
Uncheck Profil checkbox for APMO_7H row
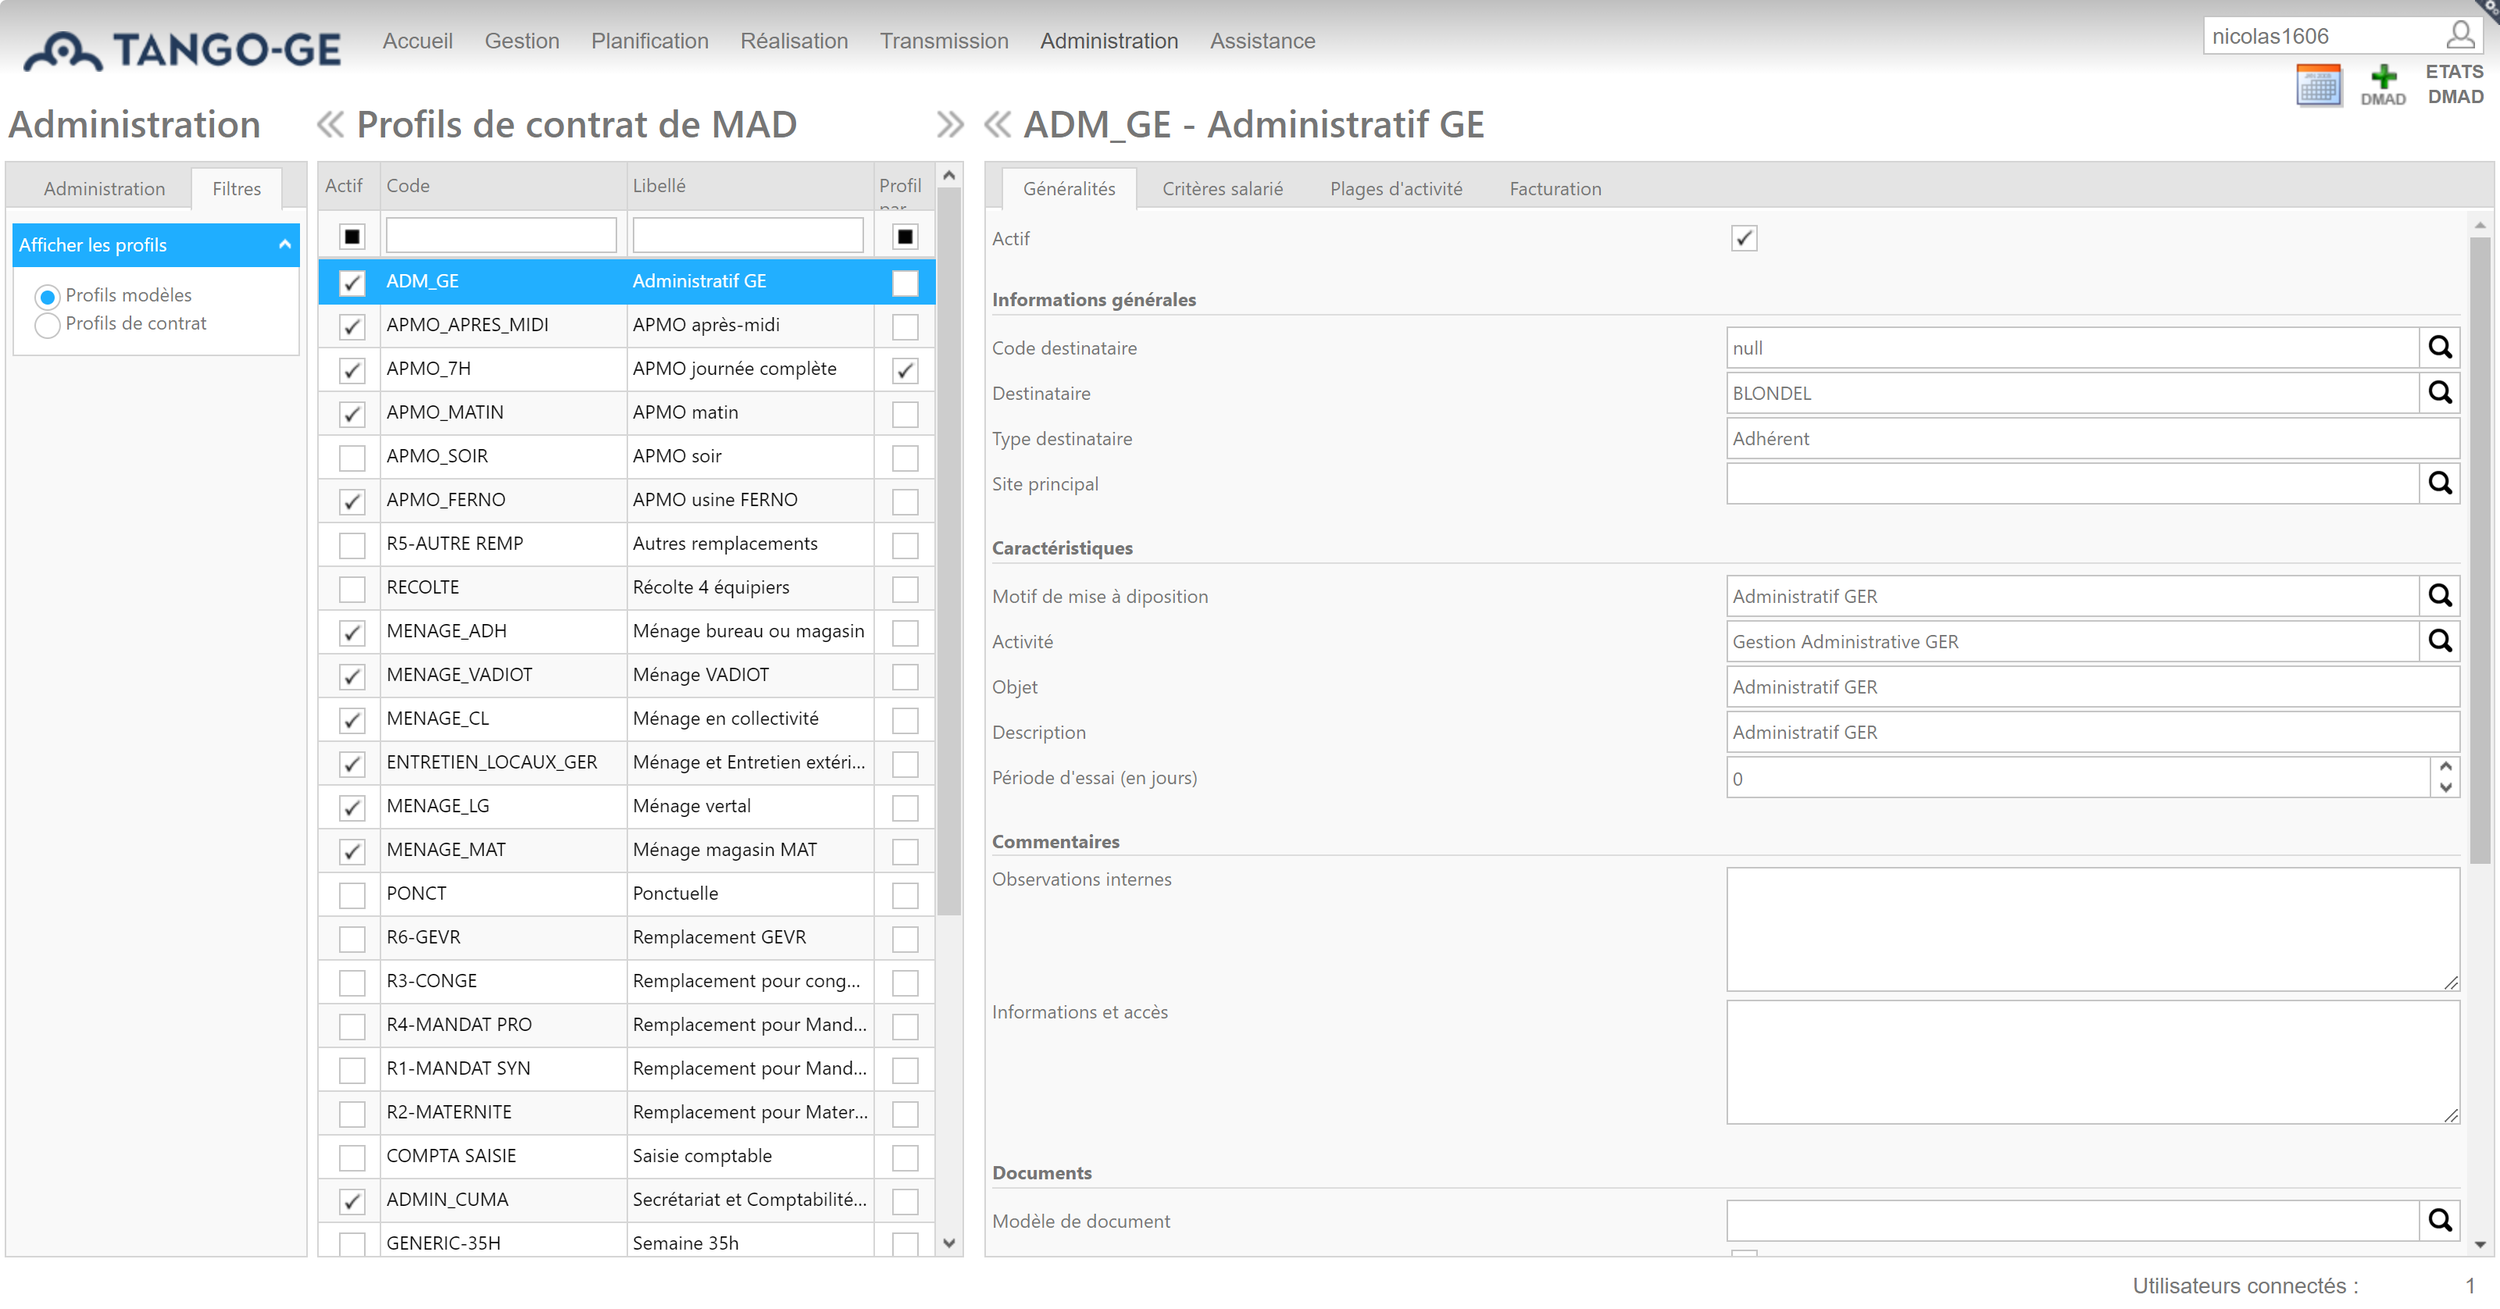905,370
